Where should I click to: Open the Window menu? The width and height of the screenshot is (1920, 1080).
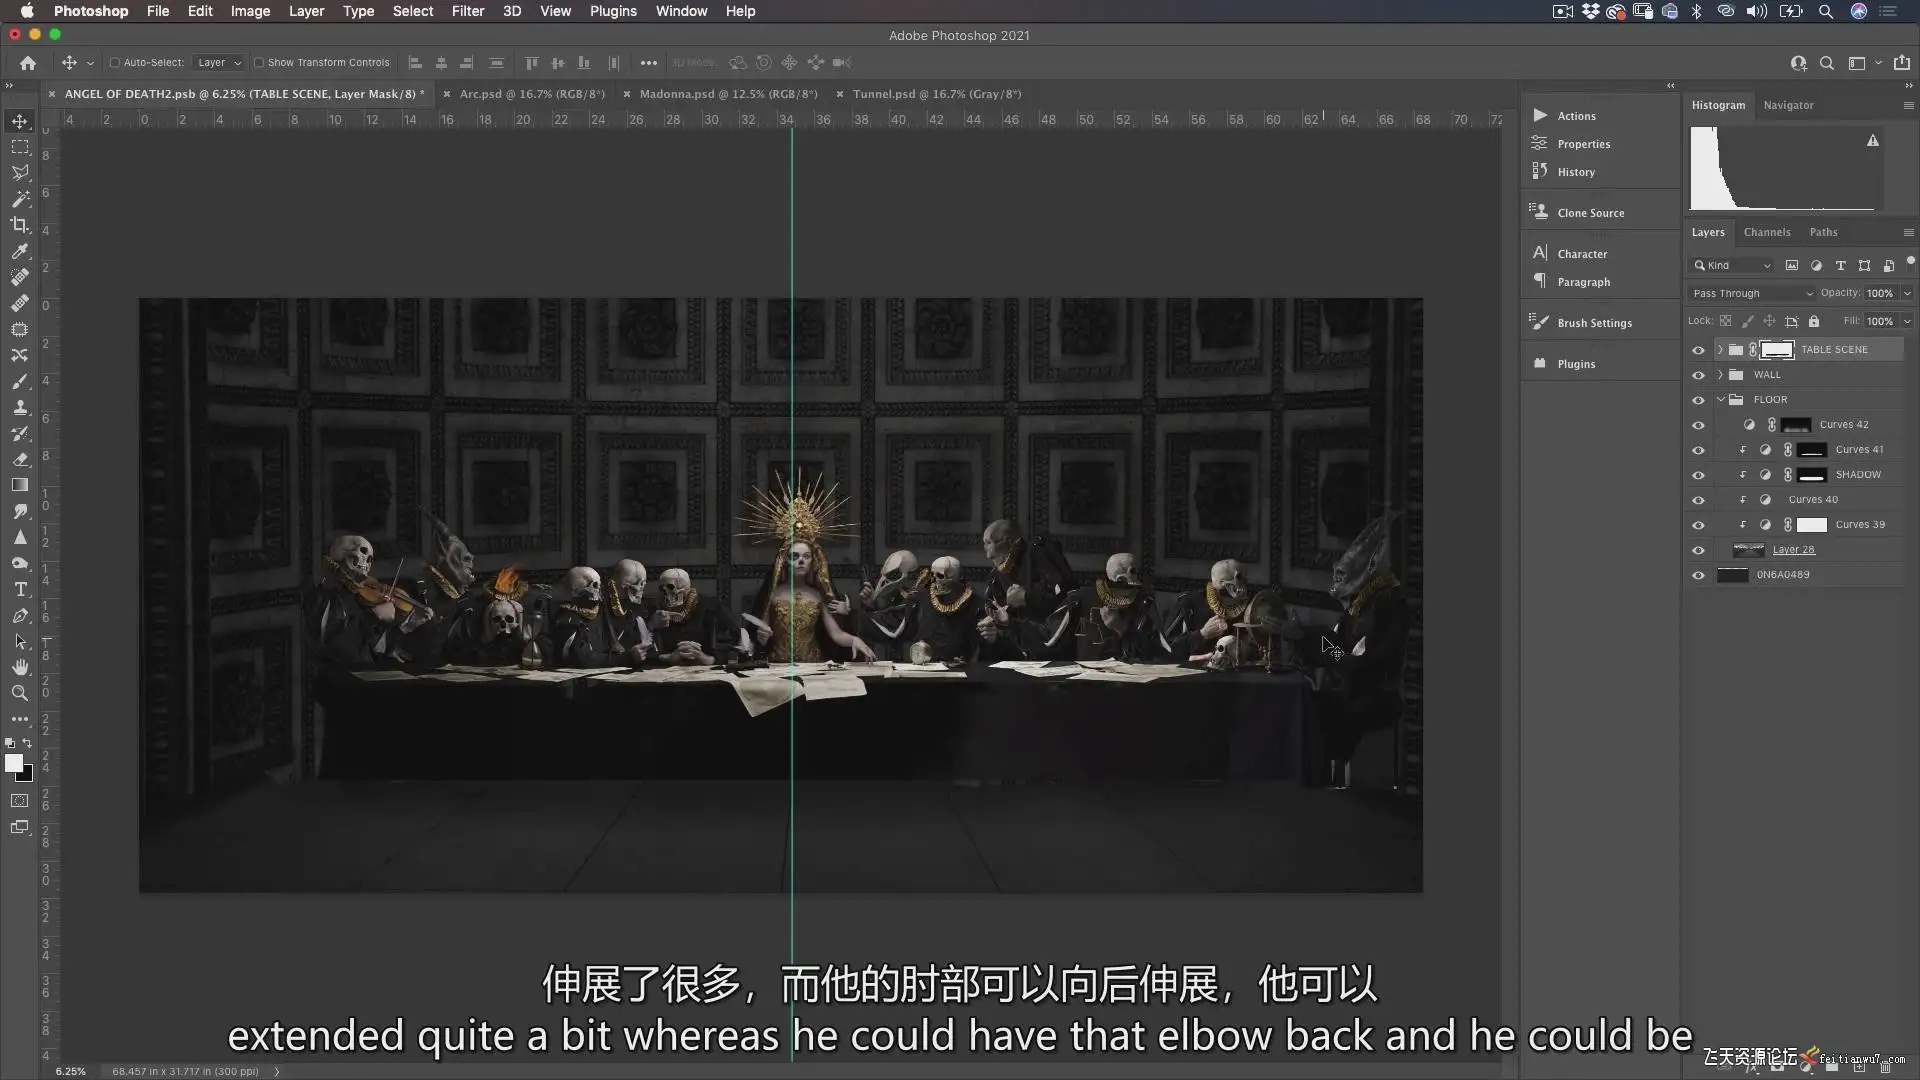[681, 11]
